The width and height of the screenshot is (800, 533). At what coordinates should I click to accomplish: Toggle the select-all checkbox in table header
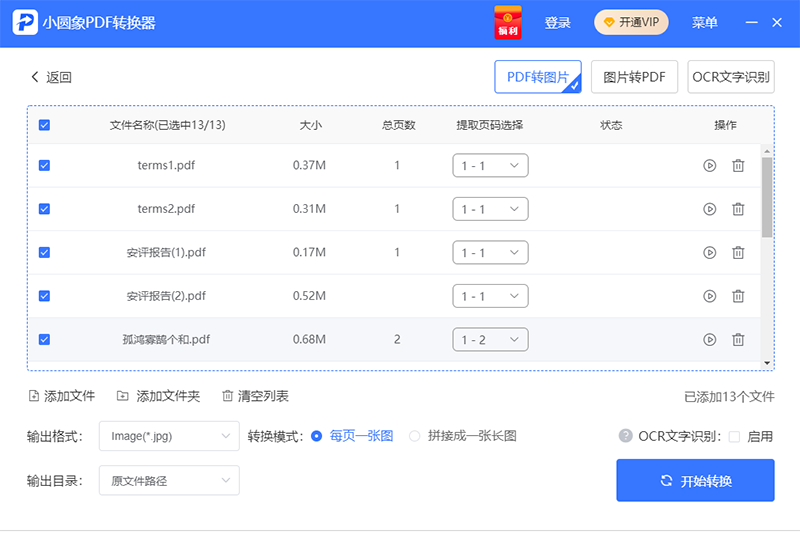coord(44,125)
